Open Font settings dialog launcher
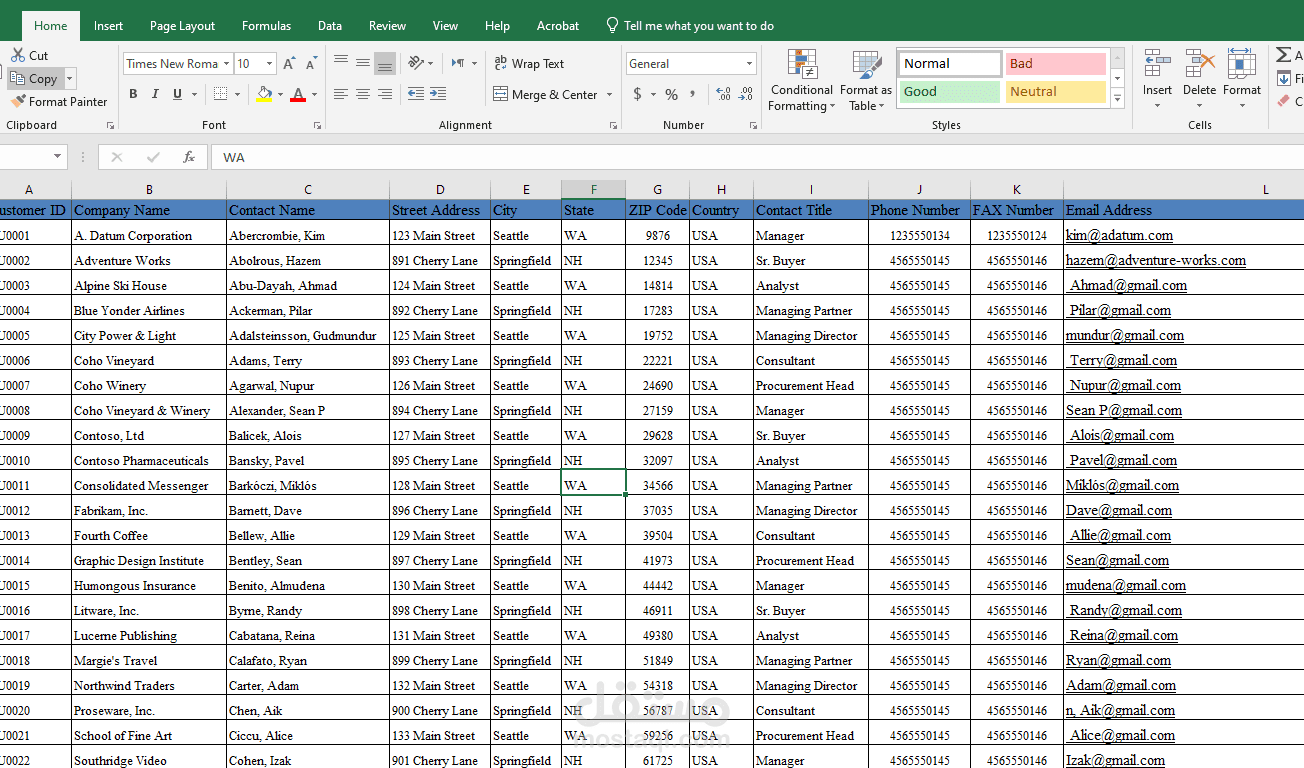 317,126
